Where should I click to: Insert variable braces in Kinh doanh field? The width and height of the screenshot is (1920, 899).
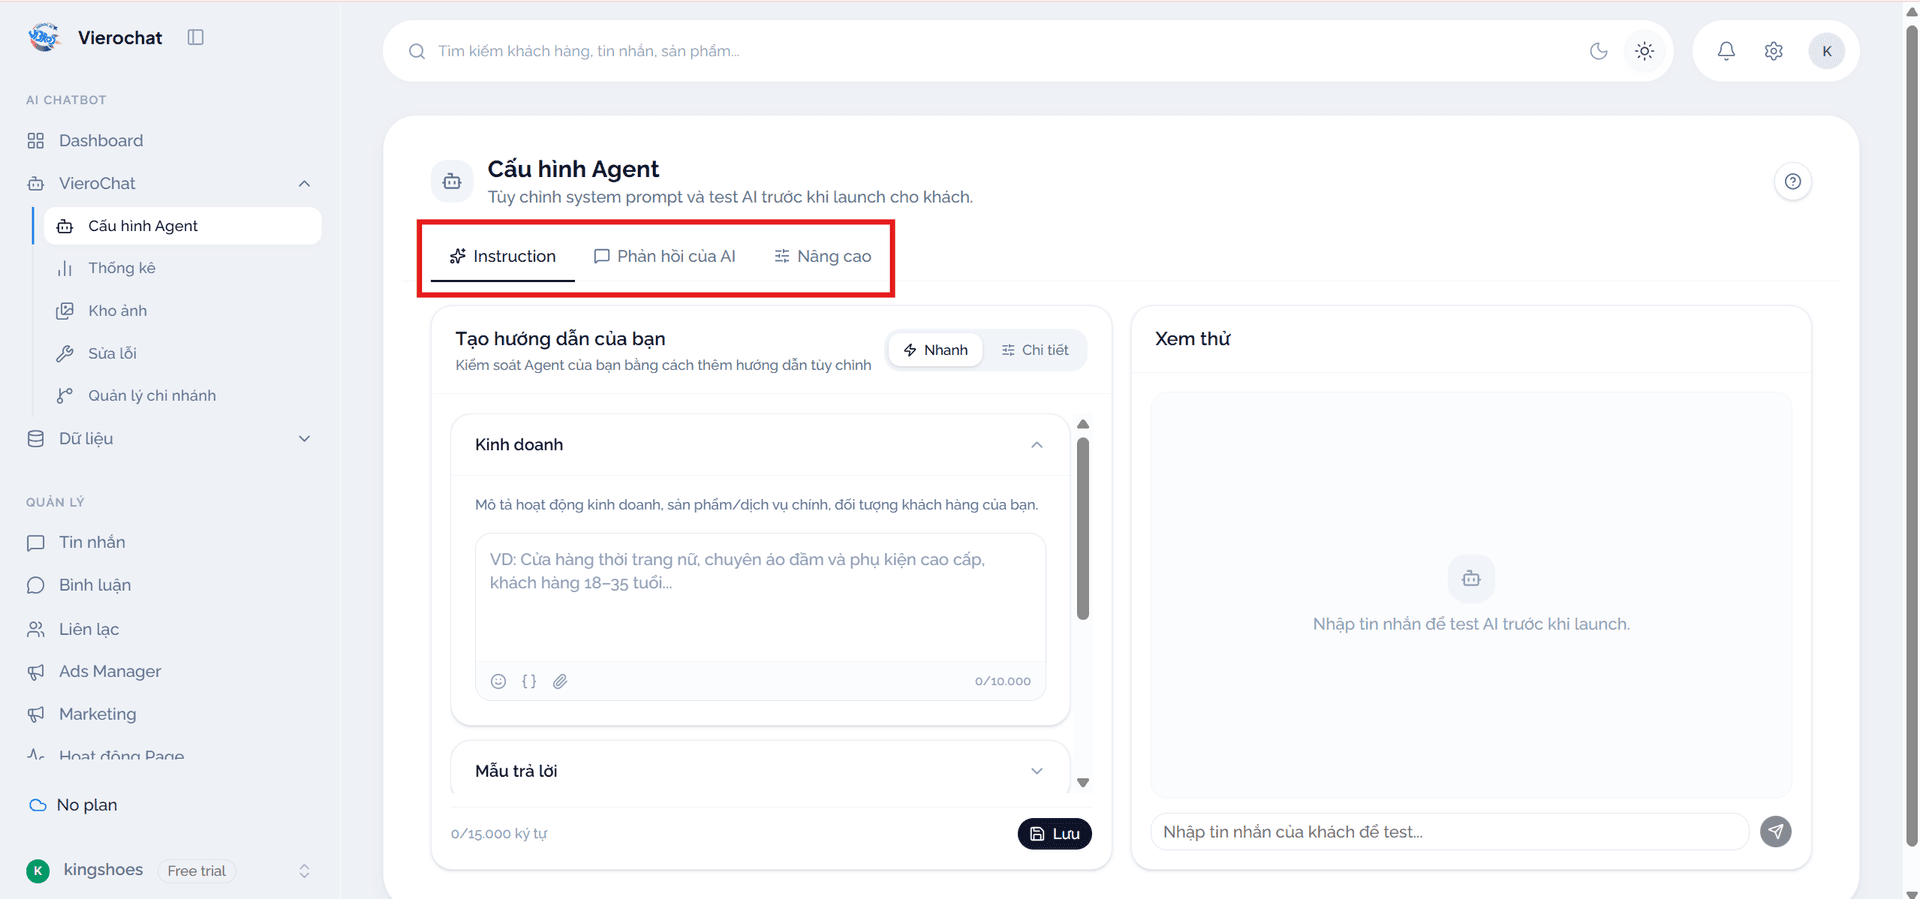point(529,681)
